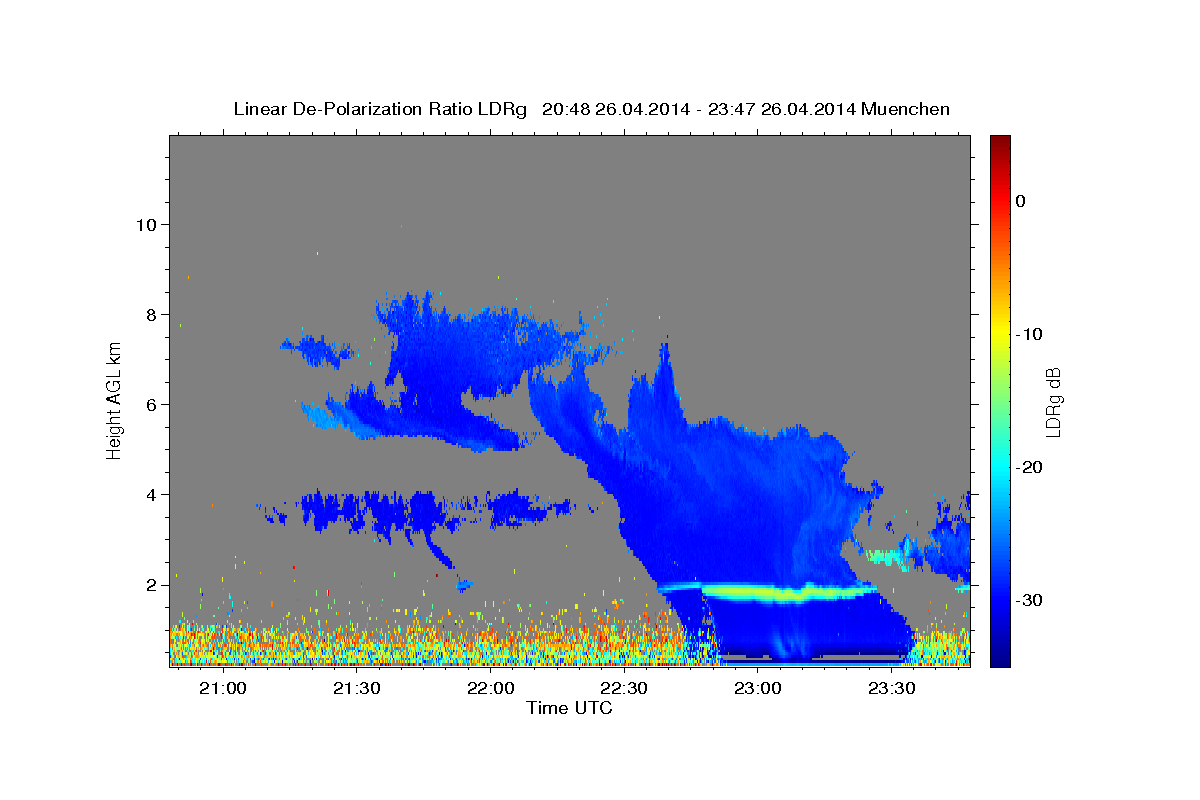Click the colorbar label -10
1200x800 pixels.
tap(1029, 334)
